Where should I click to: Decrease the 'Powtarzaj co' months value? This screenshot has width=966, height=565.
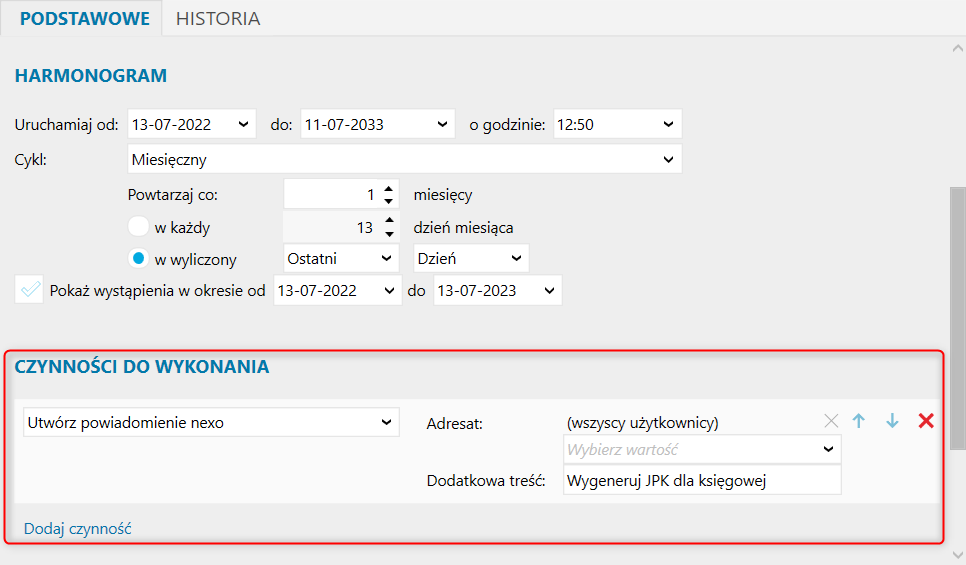click(x=388, y=201)
